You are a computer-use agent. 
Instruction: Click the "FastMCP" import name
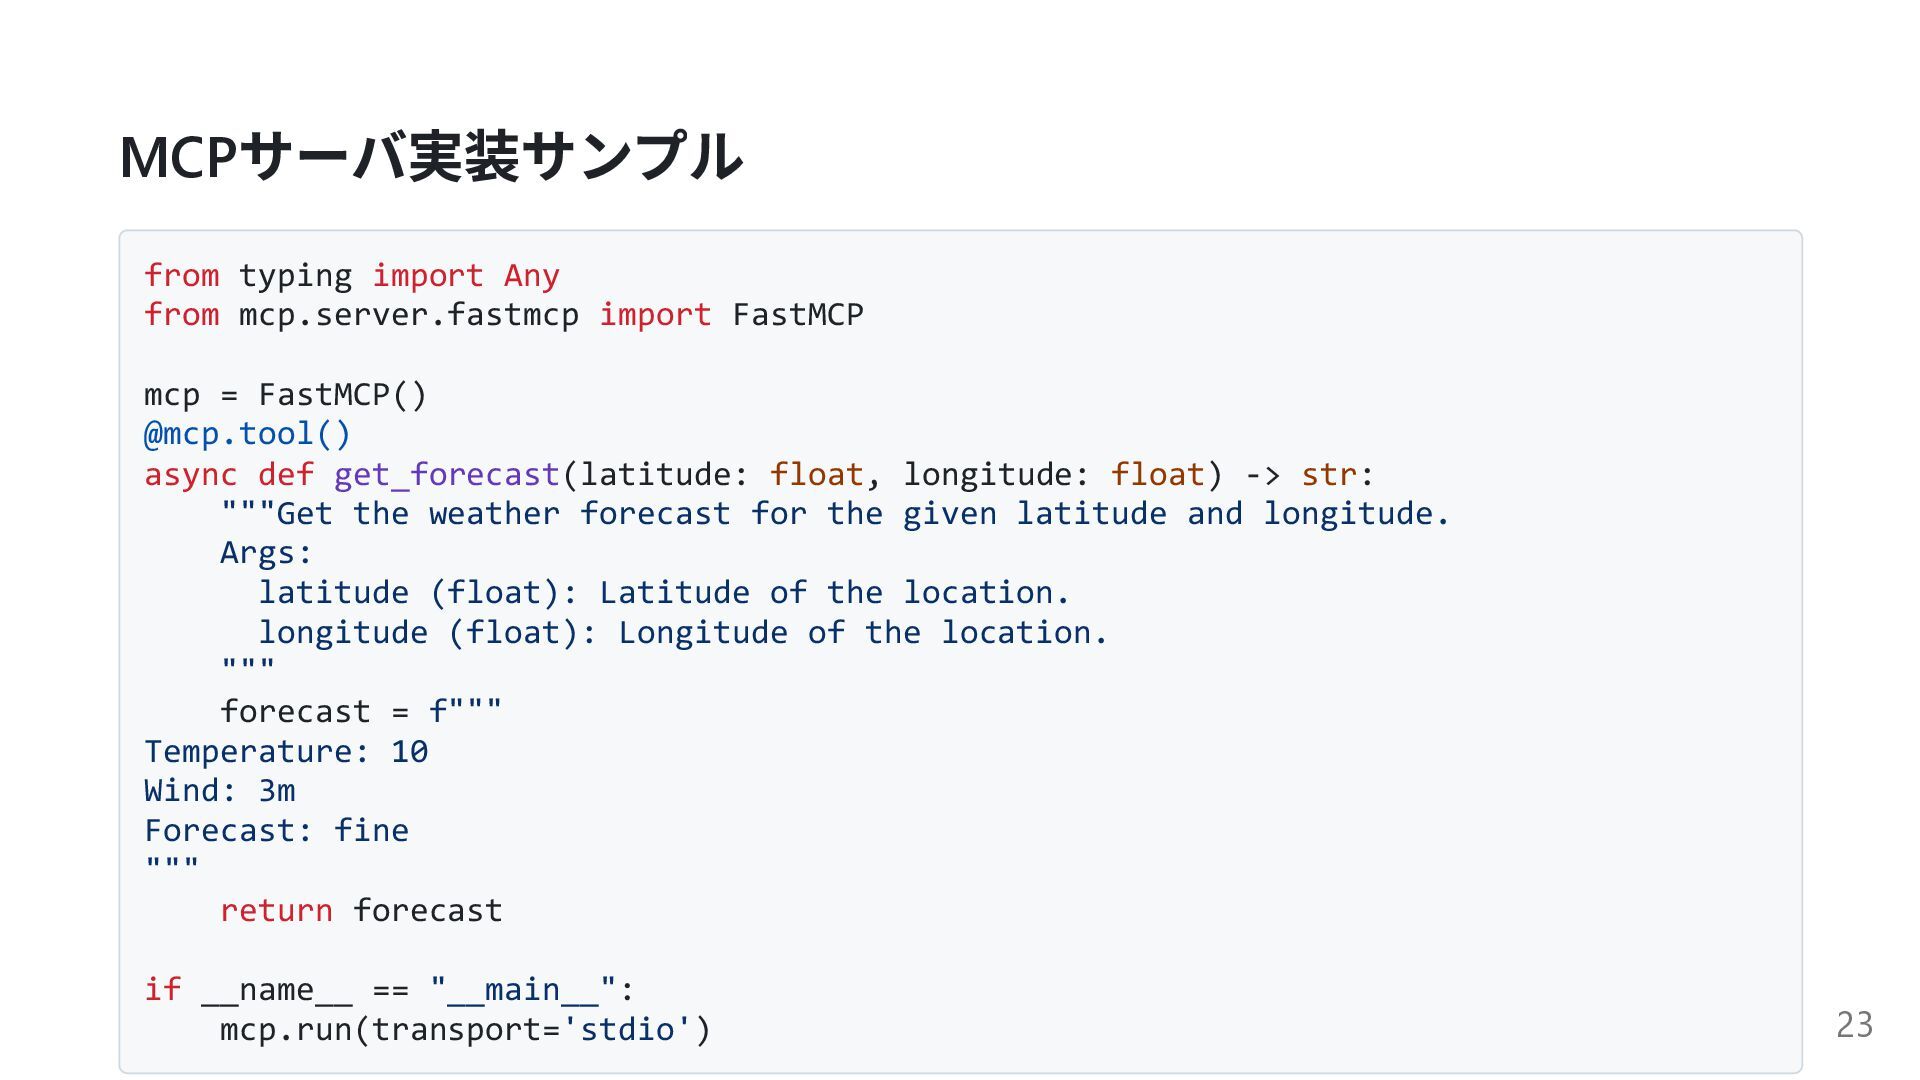[x=797, y=315]
